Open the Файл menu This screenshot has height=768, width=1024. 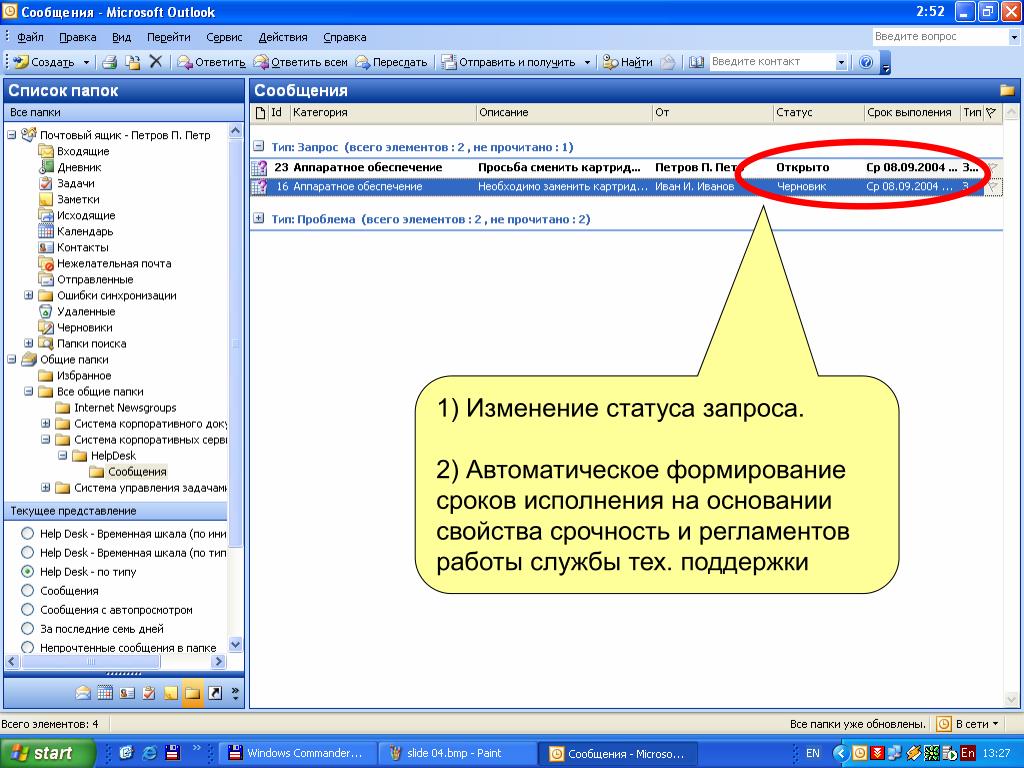(30, 37)
